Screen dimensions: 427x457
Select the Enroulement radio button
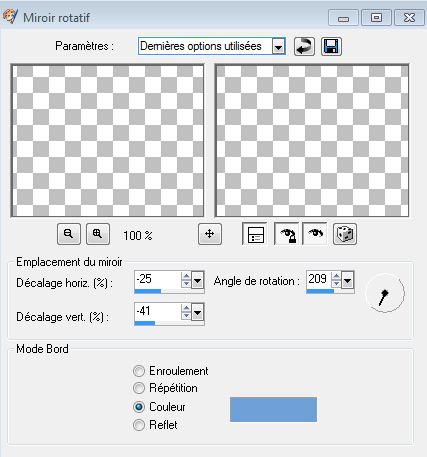[x=139, y=371]
